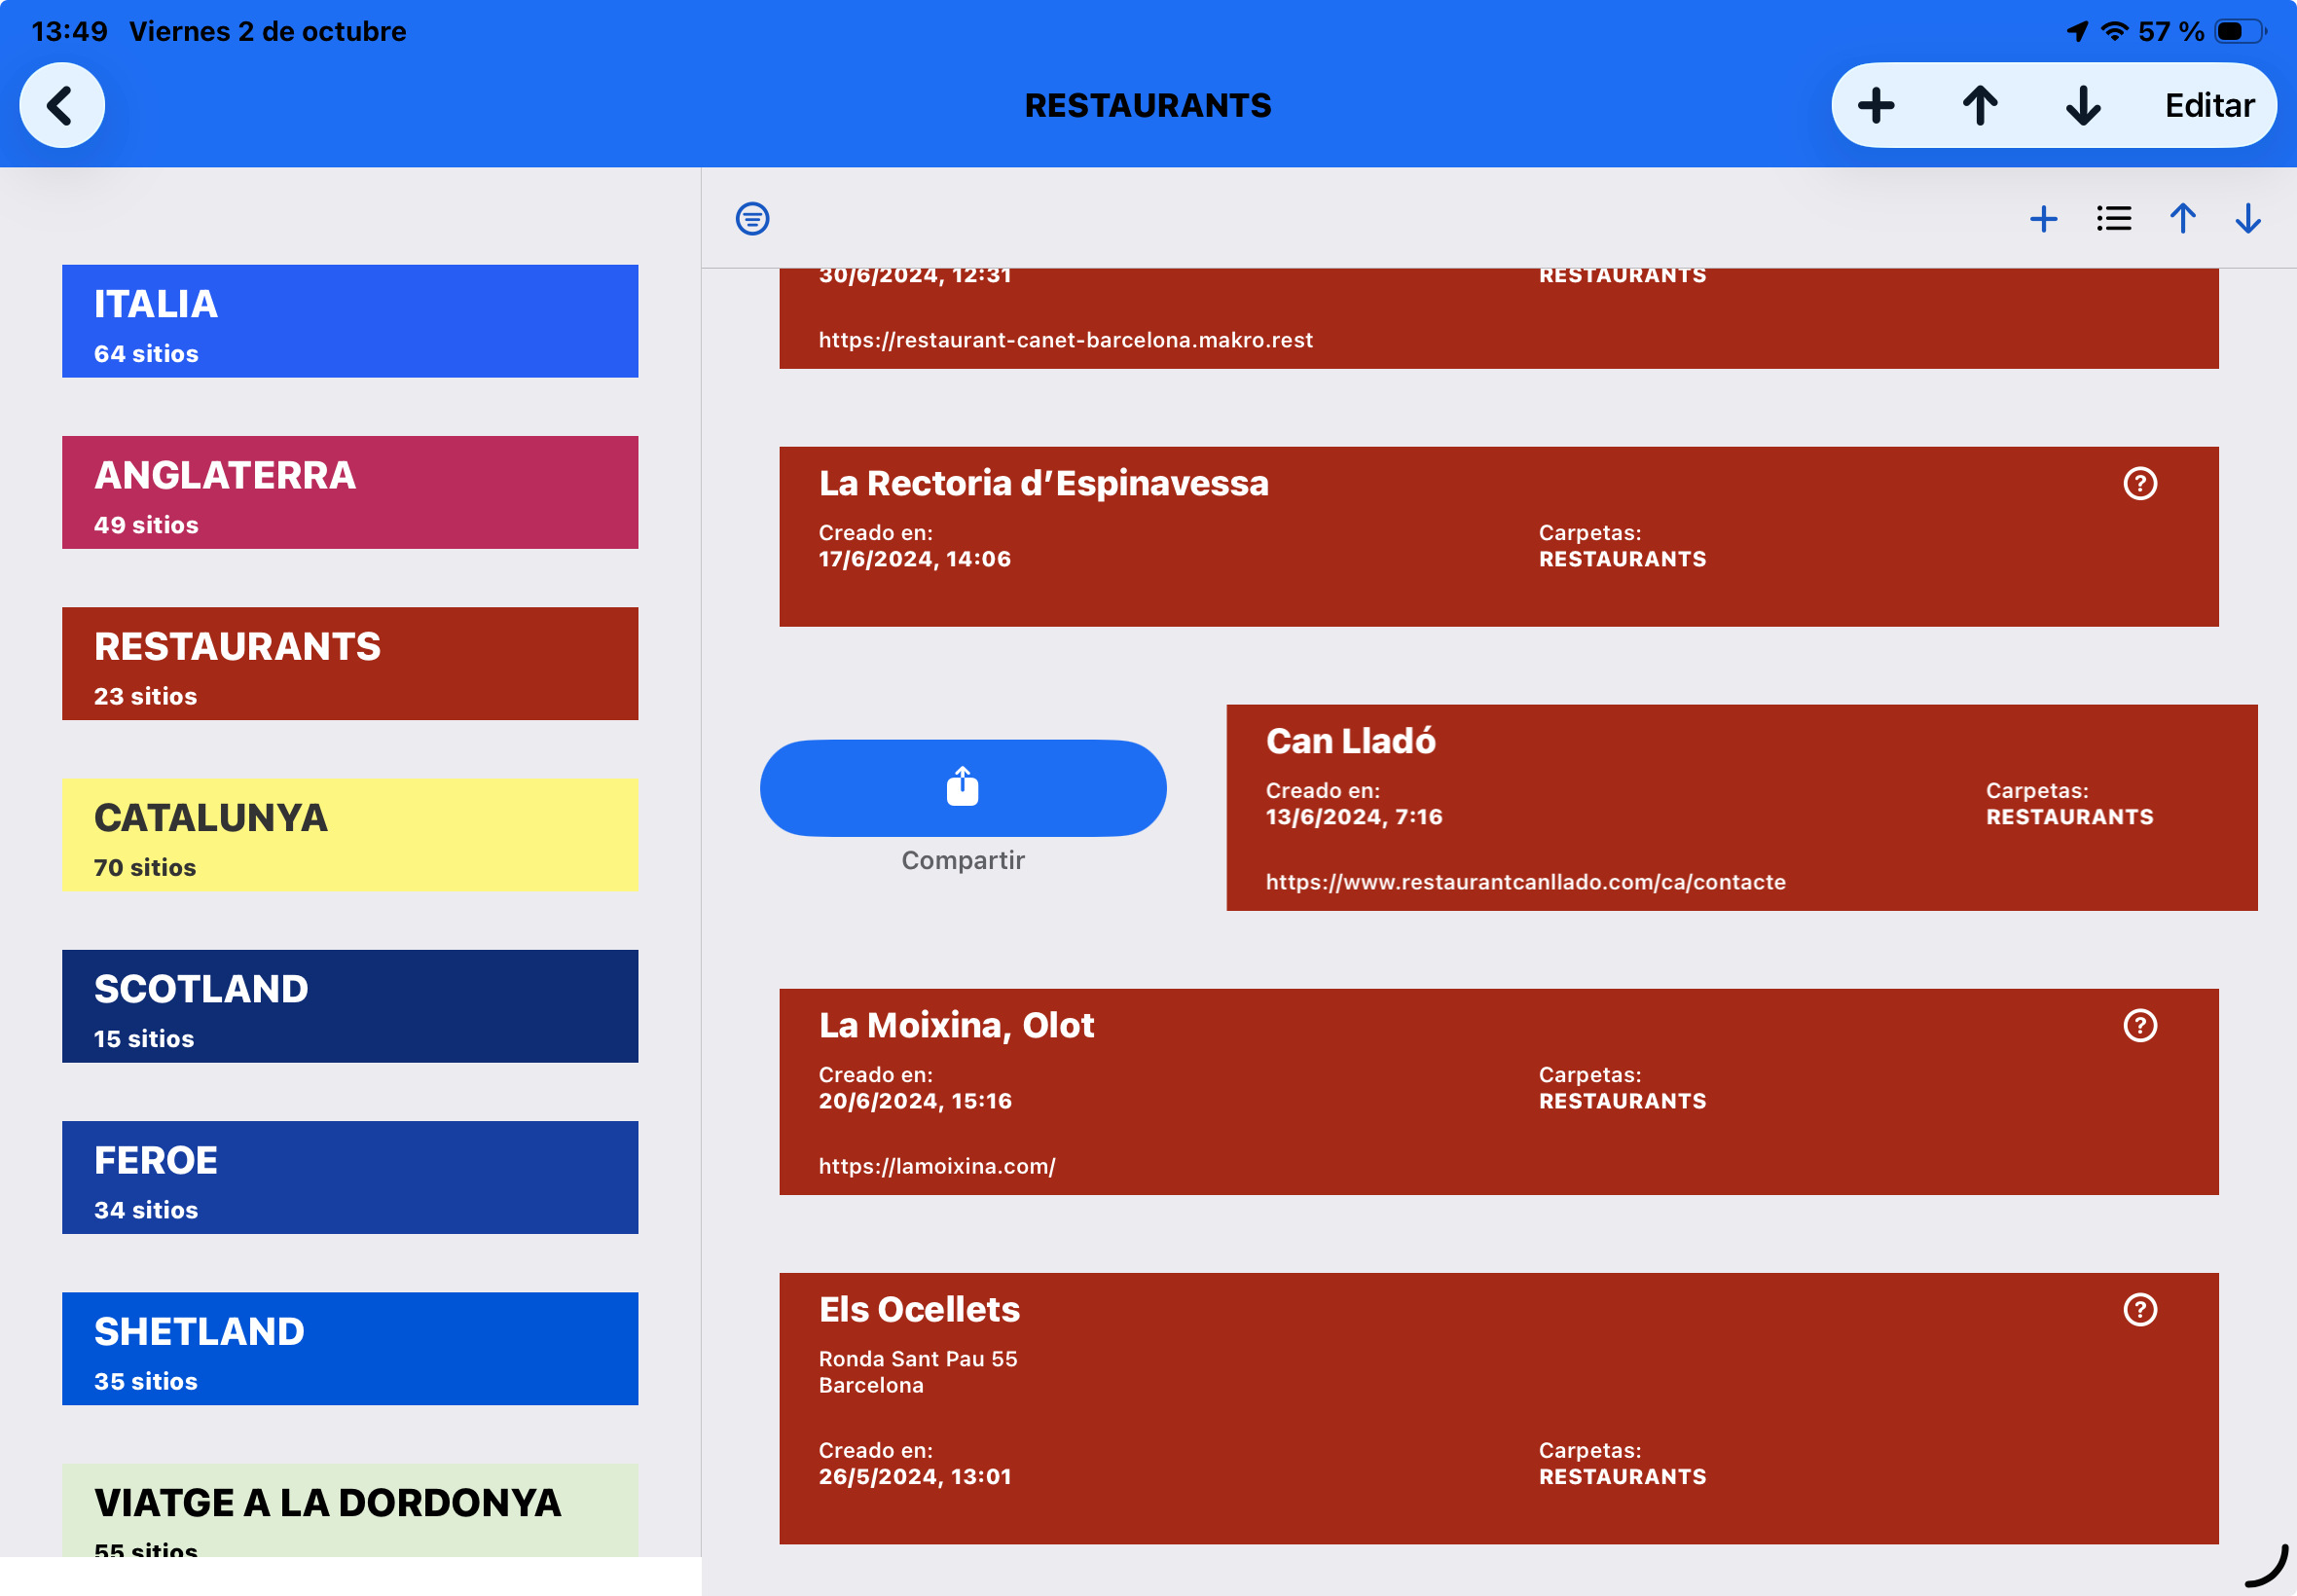Tap help icon on La Moixina, Olot
2297x1596 pixels.
[2139, 1026]
